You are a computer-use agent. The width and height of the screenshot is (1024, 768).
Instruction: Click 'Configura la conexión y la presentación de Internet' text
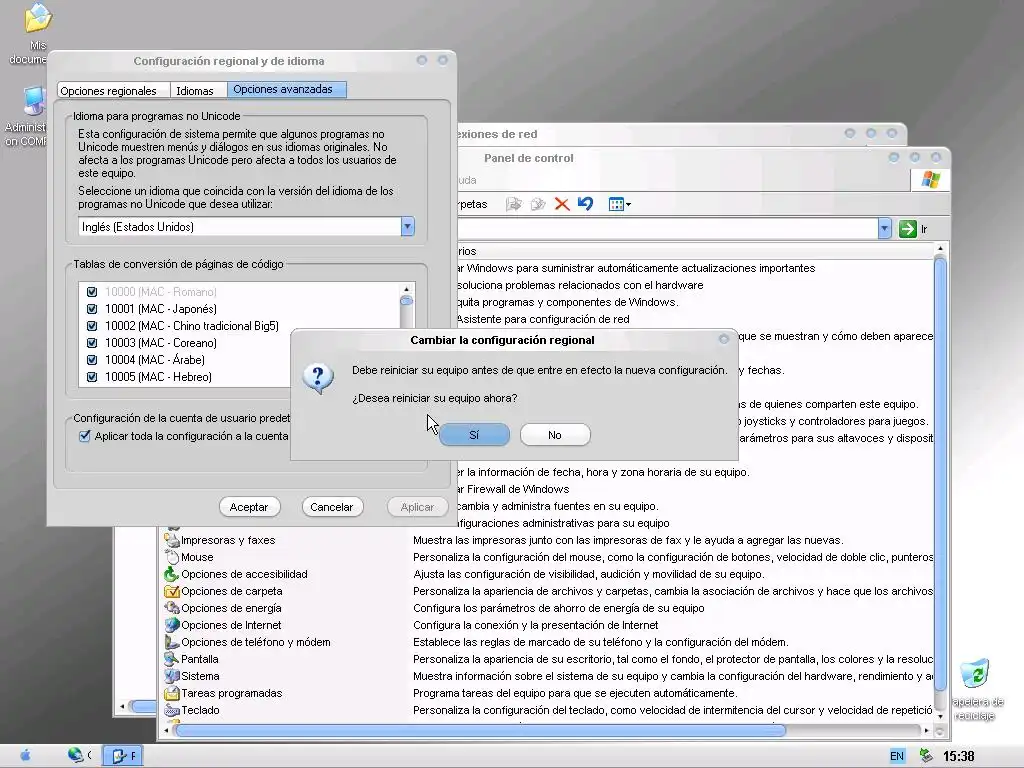coord(536,625)
